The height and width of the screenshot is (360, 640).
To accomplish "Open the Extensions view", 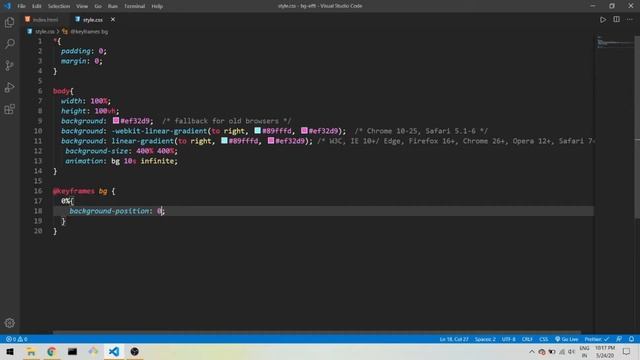I will (9, 109).
